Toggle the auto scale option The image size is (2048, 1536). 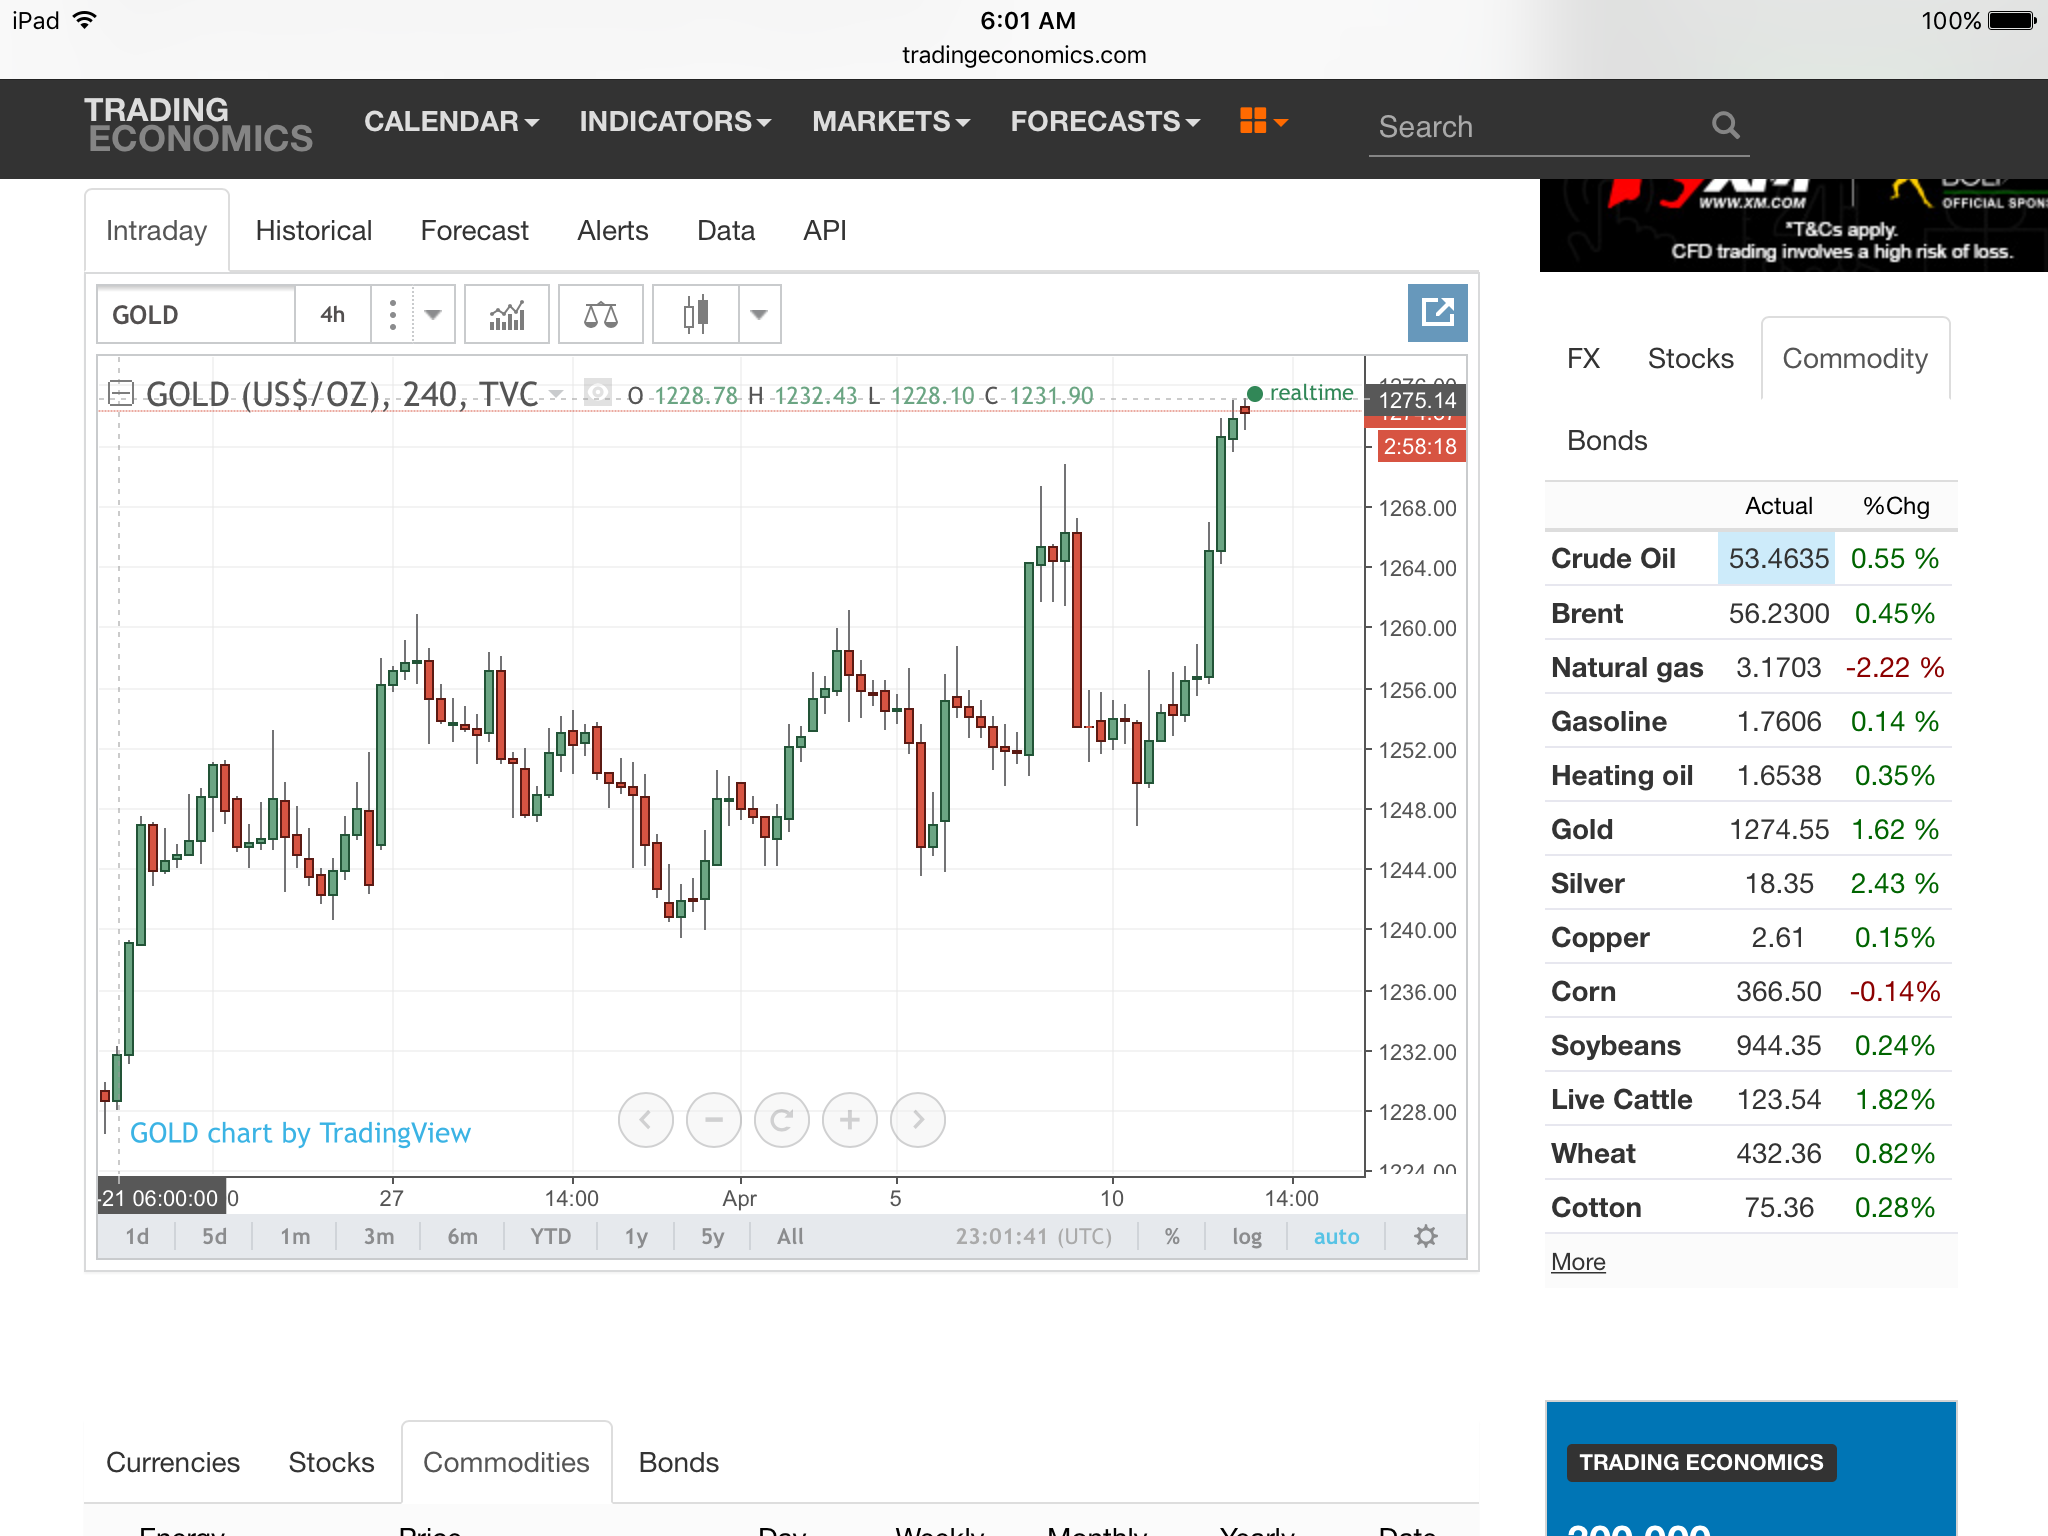1336,1236
